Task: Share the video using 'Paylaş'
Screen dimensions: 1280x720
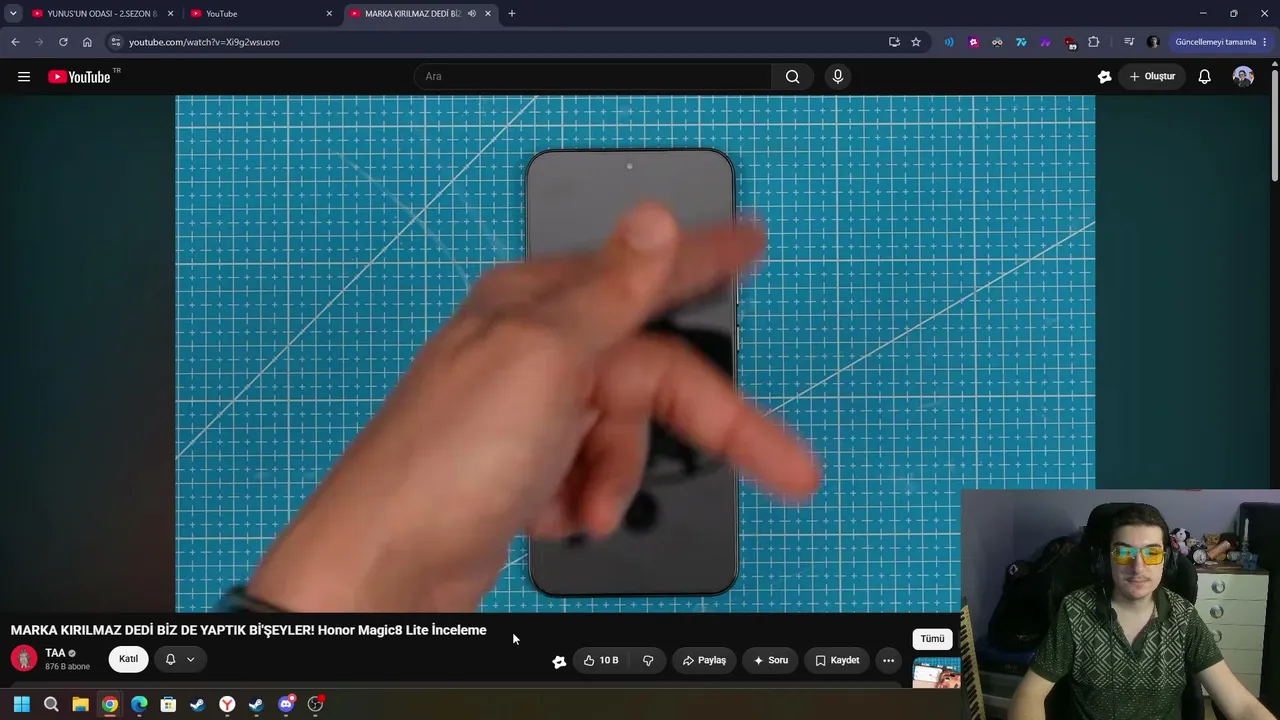Action: (704, 660)
